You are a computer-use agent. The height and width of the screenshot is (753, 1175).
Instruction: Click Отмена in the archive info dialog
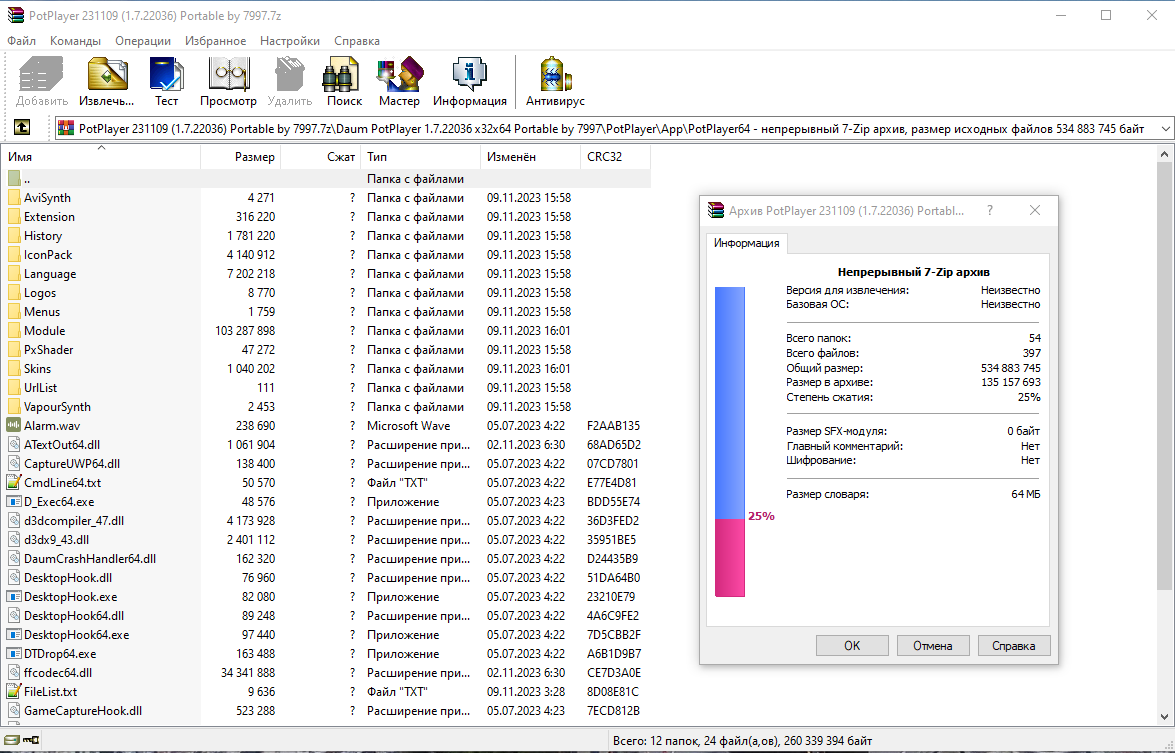[932, 646]
